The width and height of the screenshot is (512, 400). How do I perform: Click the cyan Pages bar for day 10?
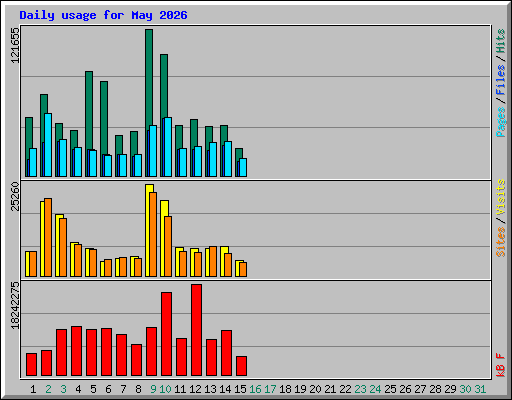[168, 147]
